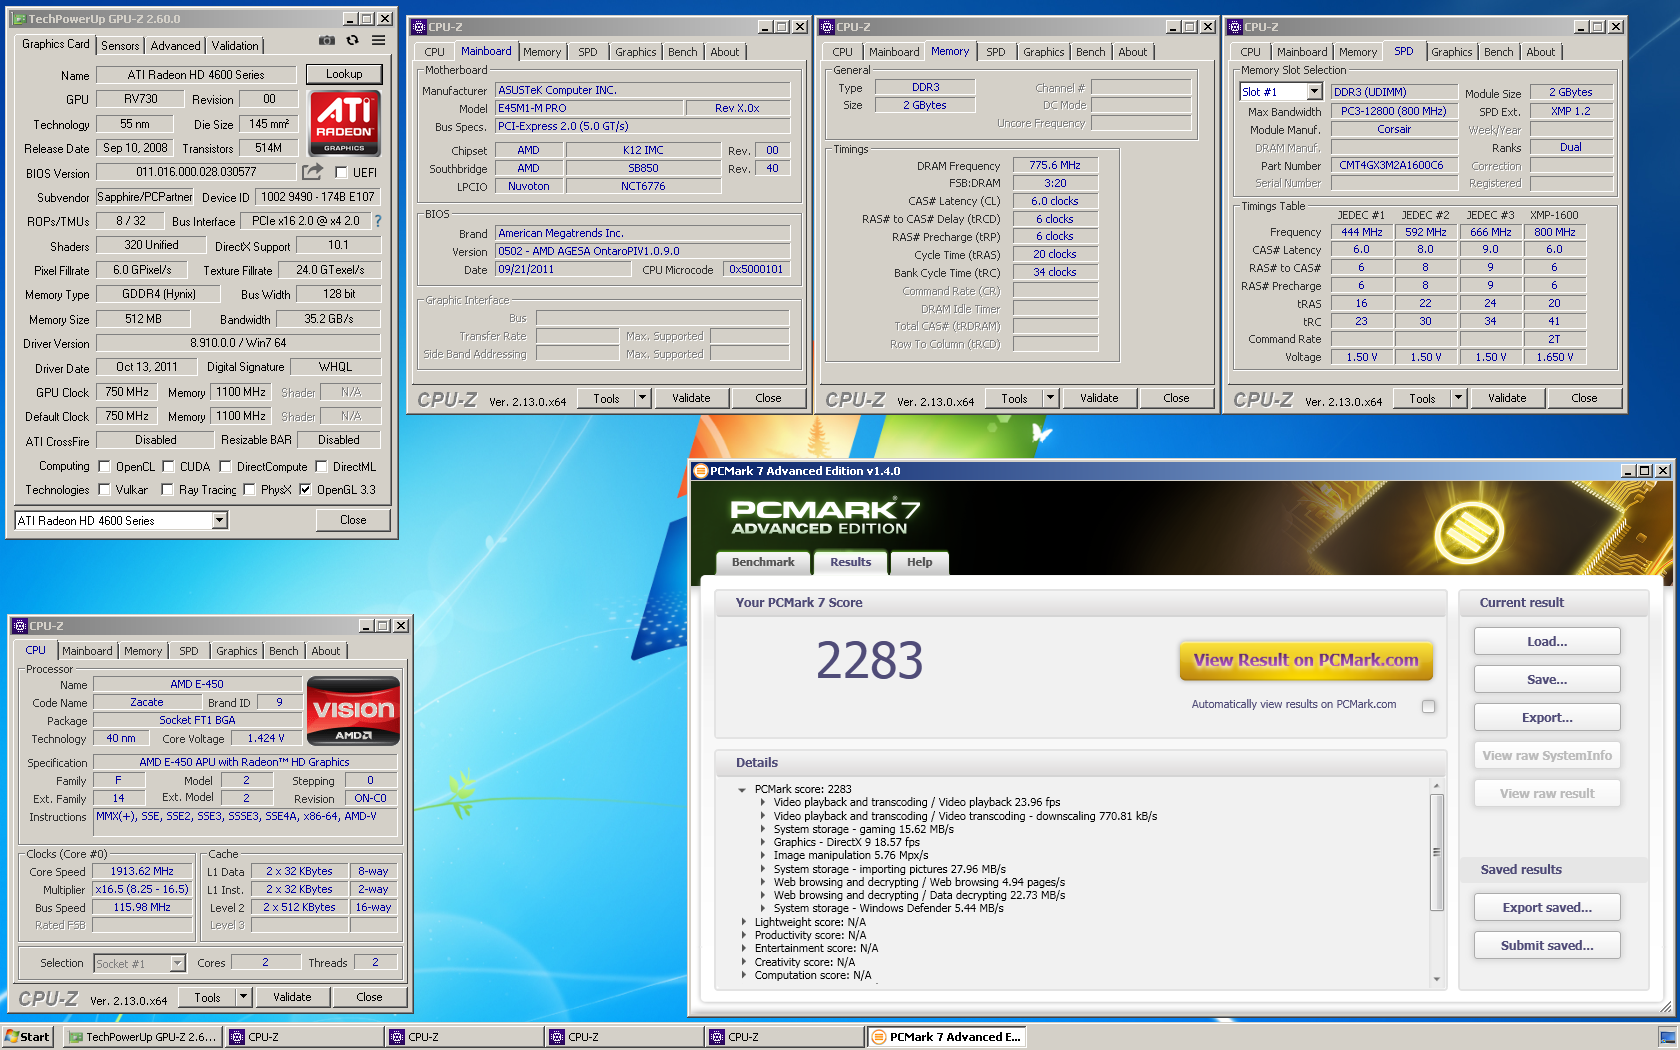The height and width of the screenshot is (1050, 1680).
Task: Toggle the Vulkan checkbox
Action: tap(104, 489)
